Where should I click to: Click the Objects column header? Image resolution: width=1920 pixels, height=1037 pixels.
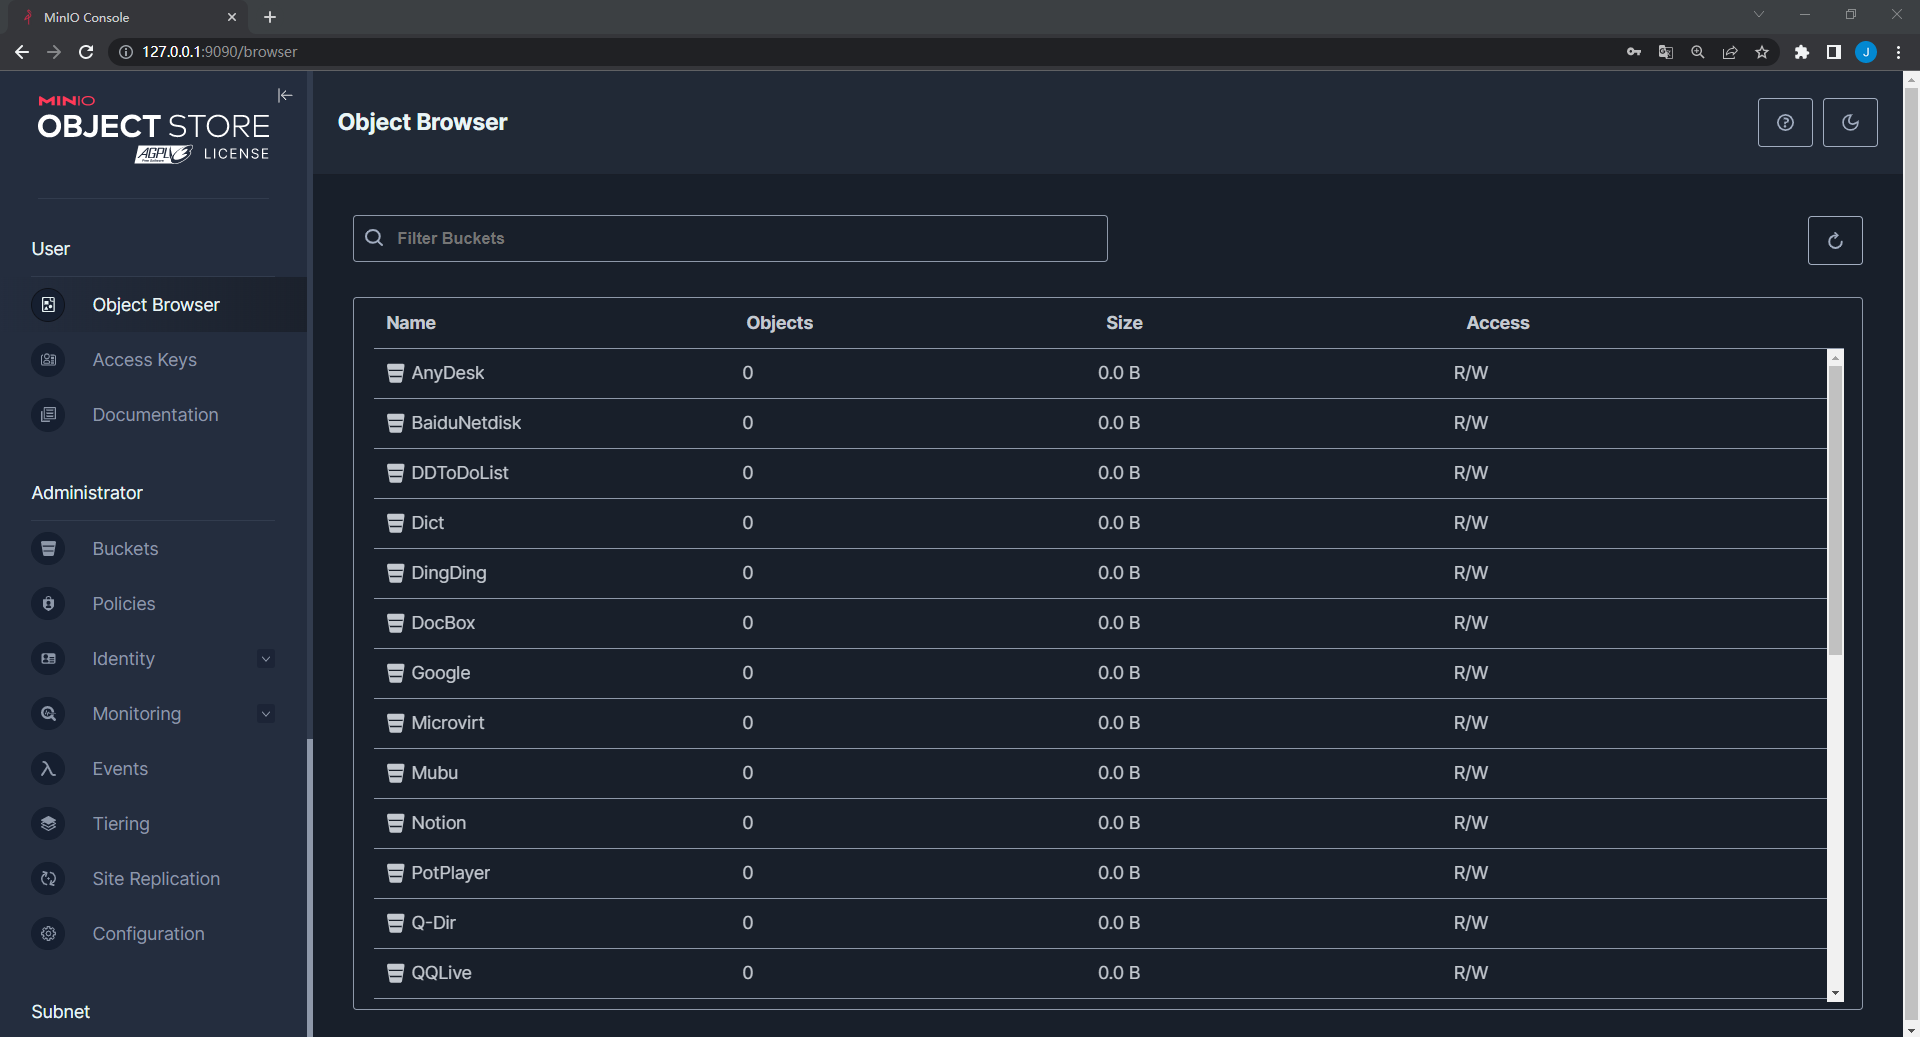[780, 323]
